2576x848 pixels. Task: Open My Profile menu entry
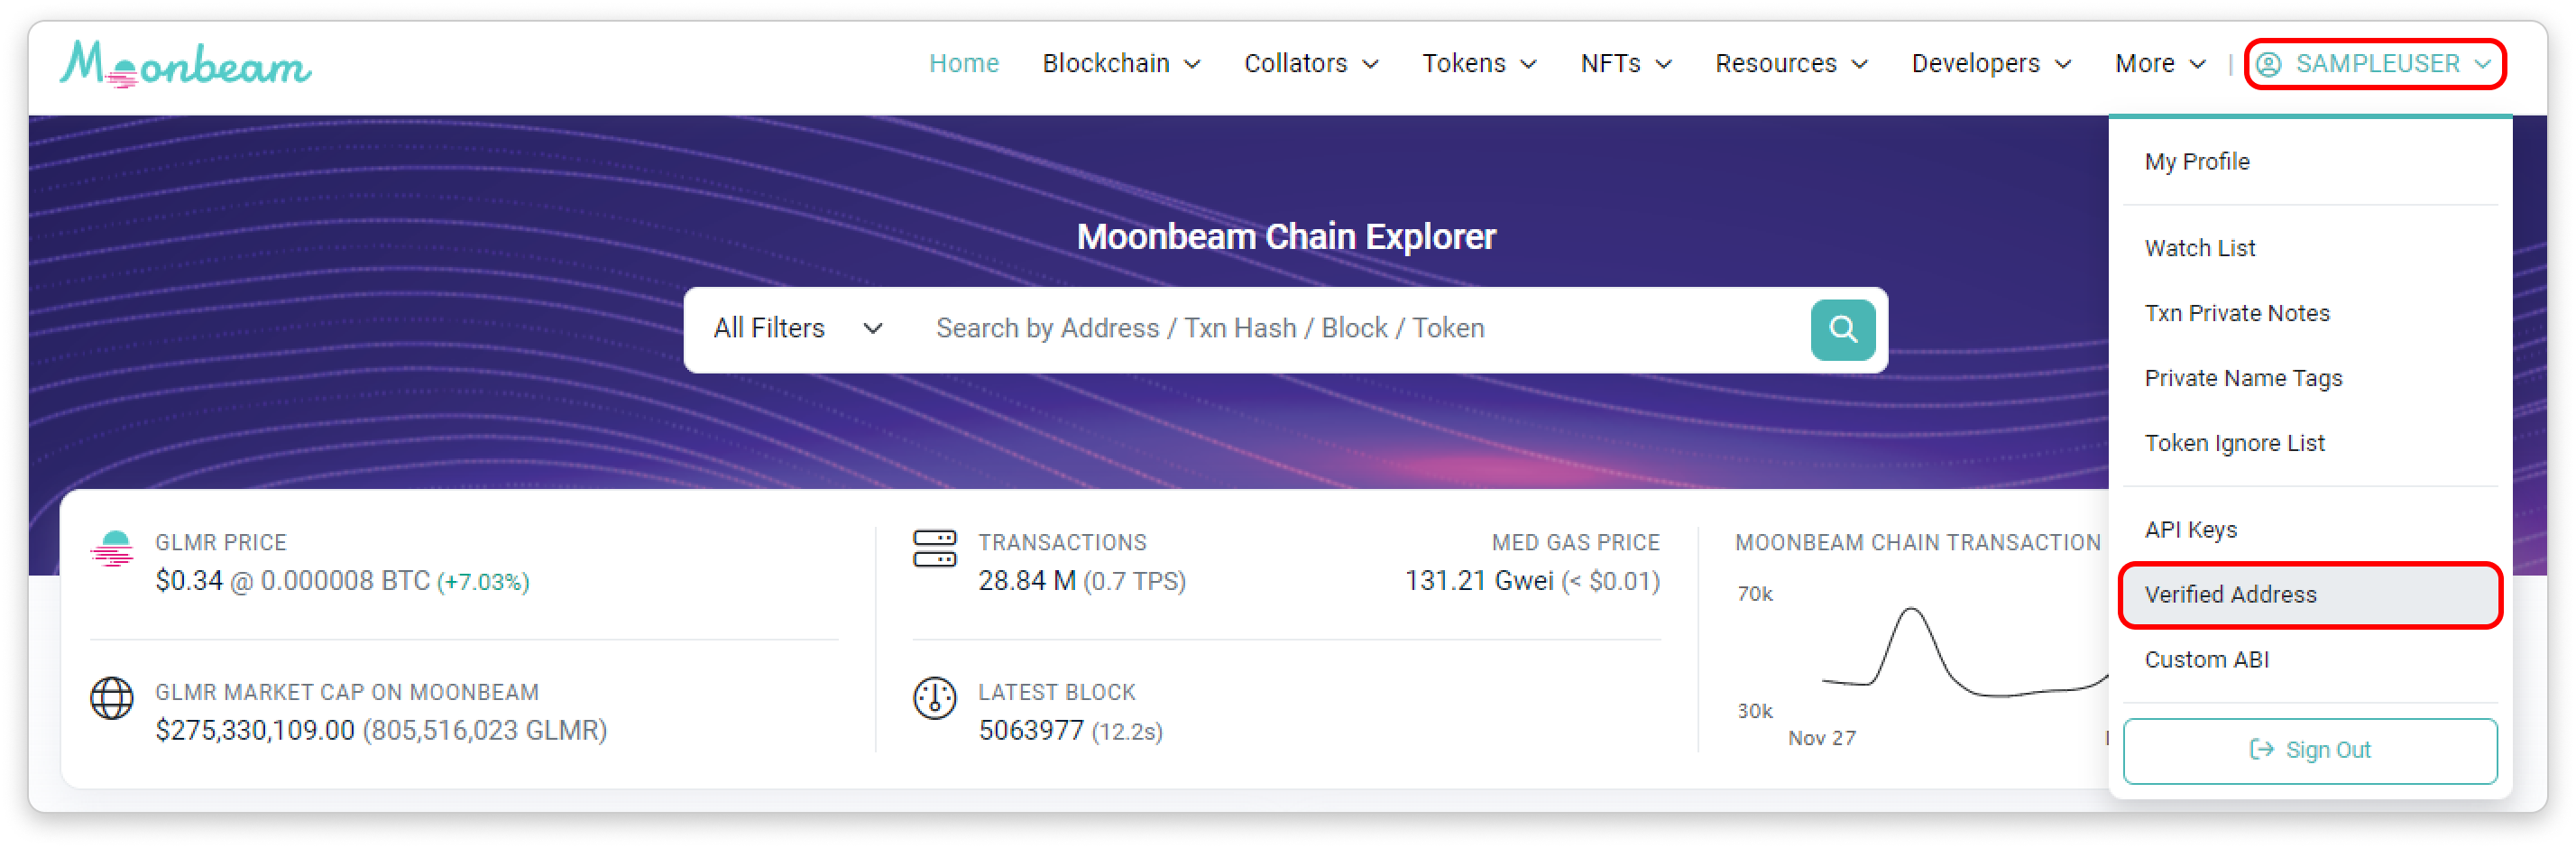coord(2196,162)
